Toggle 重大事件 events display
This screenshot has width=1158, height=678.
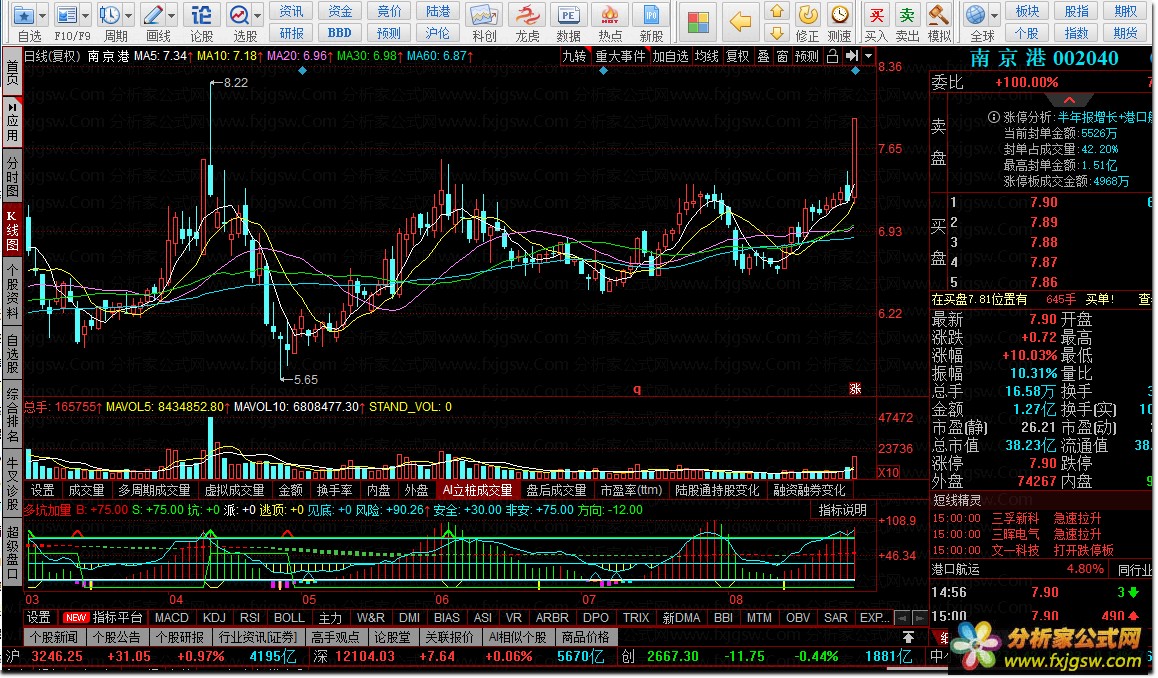click(x=620, y=56)
